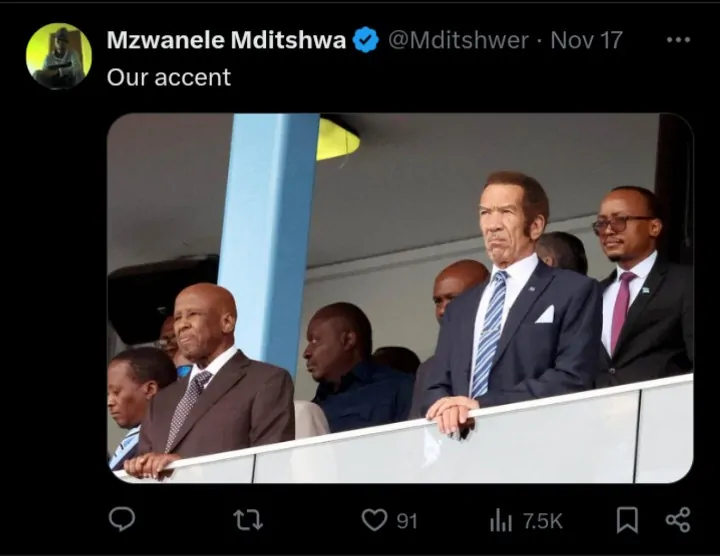720x556 pixels.
Task: Open the view analytics bar-chart icon
Action: coord(501,519)
